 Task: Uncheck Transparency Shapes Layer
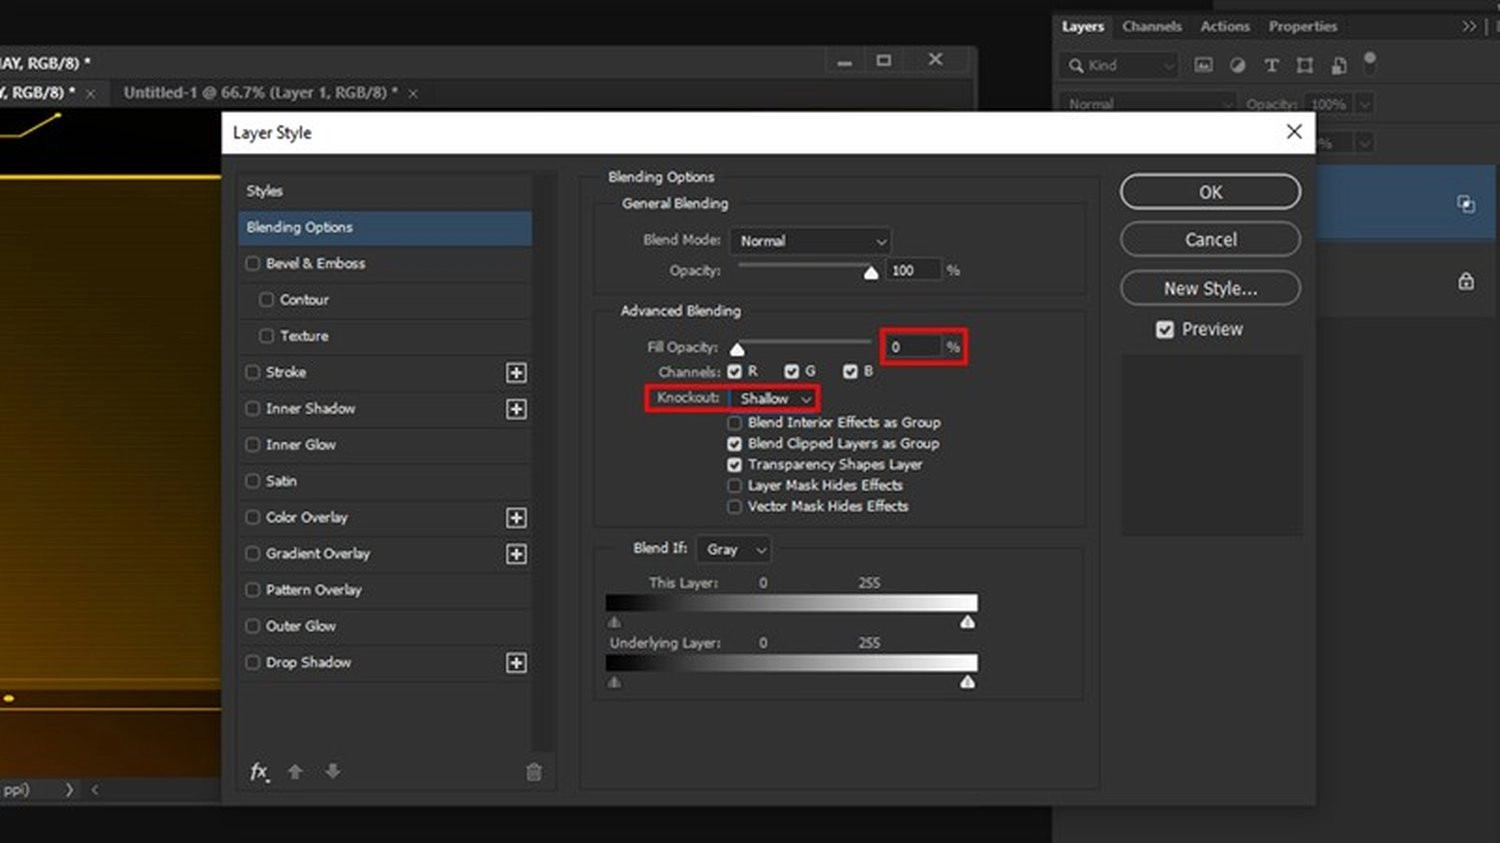(735, 465)
